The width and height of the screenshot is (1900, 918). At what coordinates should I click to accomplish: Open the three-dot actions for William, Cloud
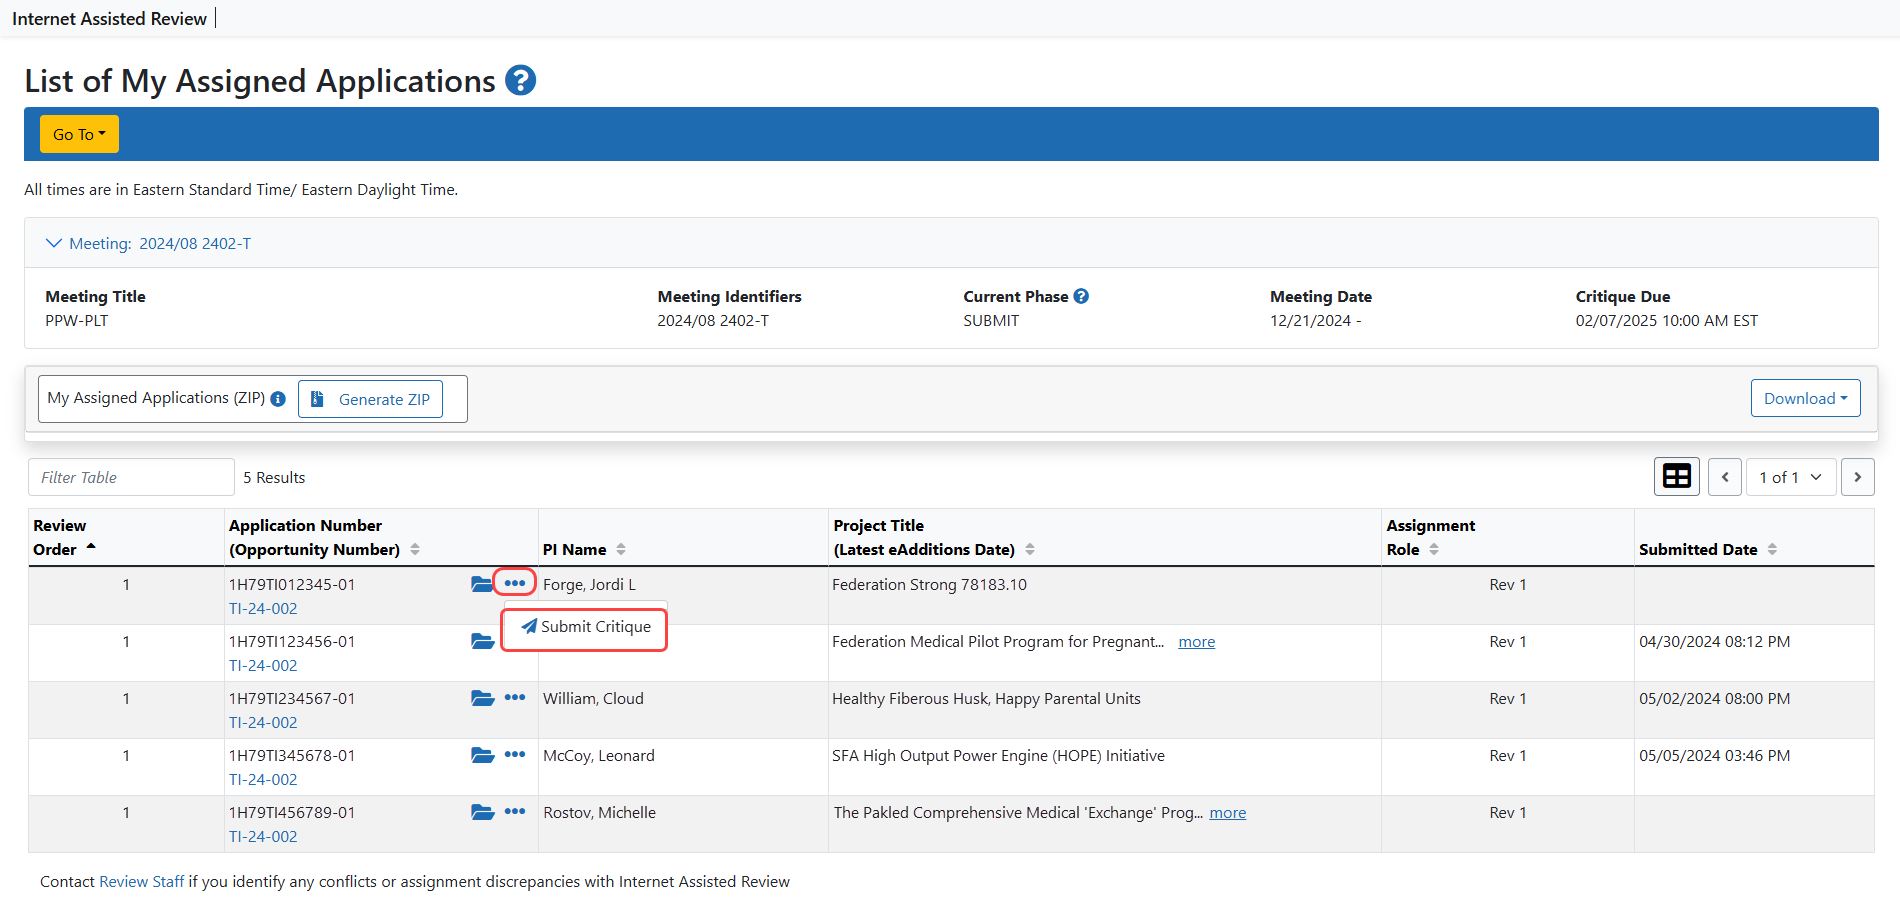(x=515, y=697)
